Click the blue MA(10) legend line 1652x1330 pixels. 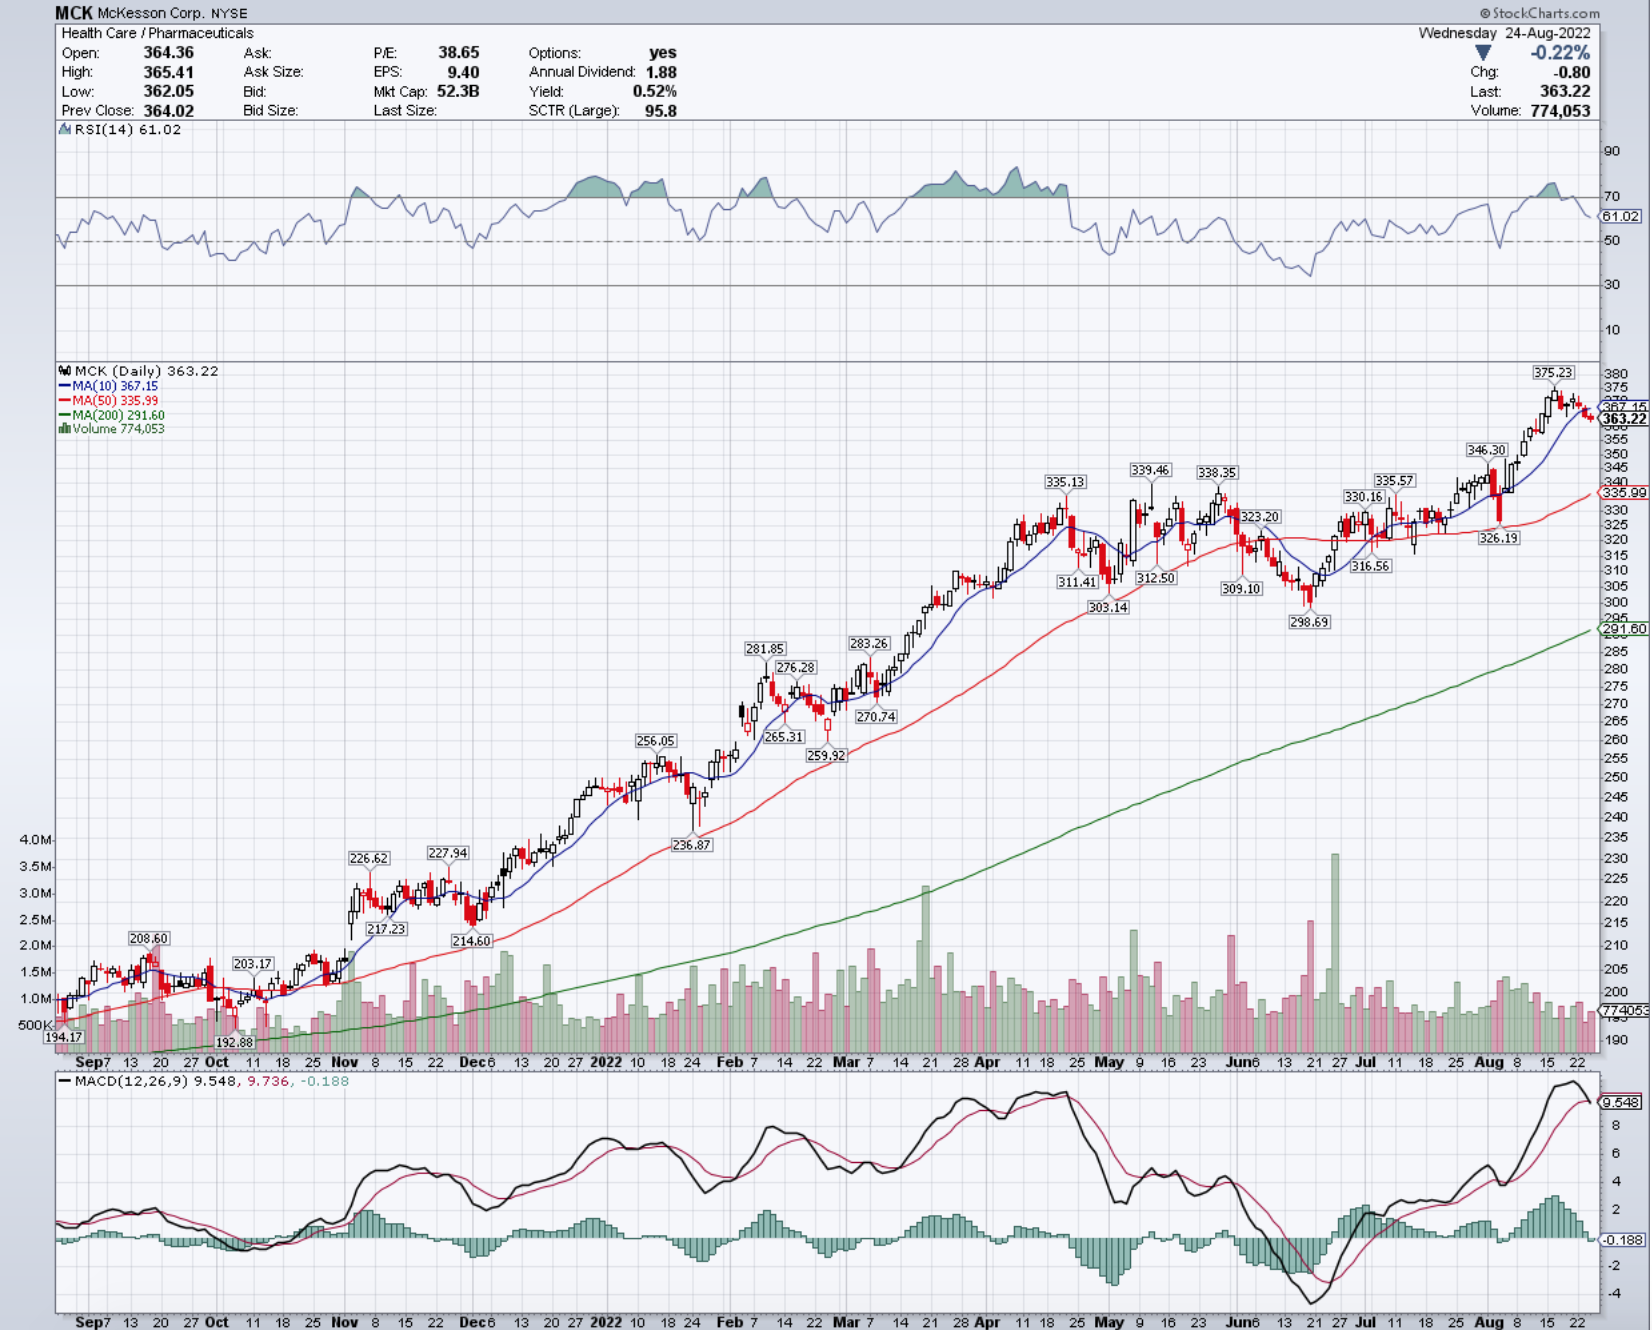pyautogui.click(x=65, y=386)
